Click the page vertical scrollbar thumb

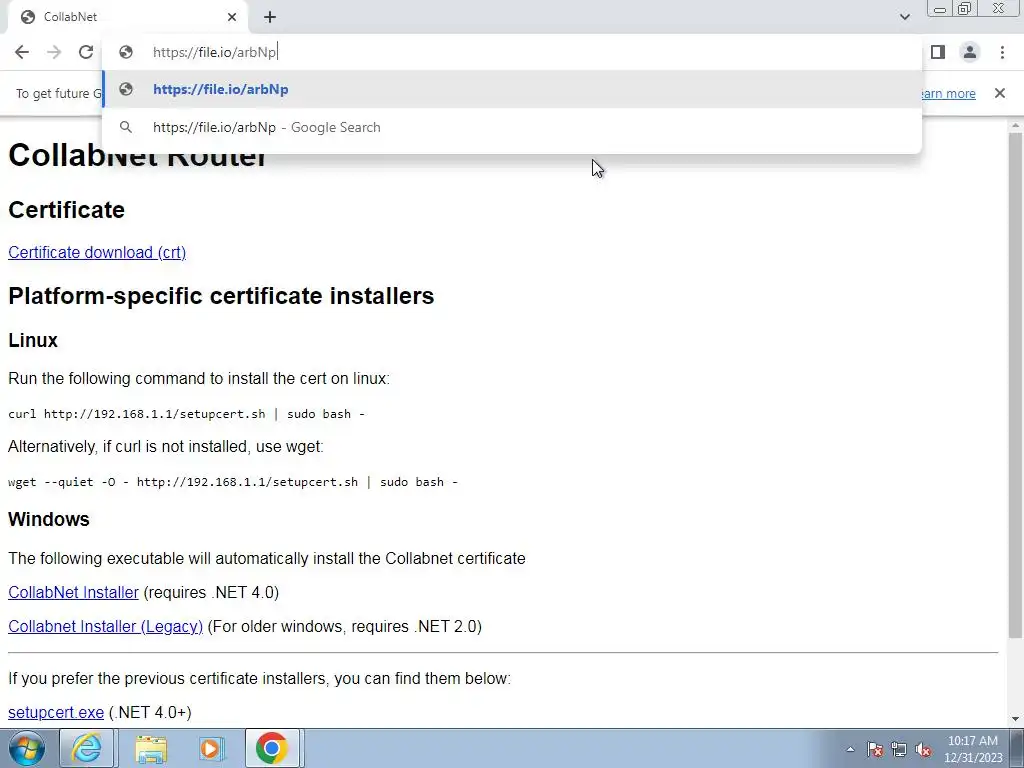pos(1015,385)
